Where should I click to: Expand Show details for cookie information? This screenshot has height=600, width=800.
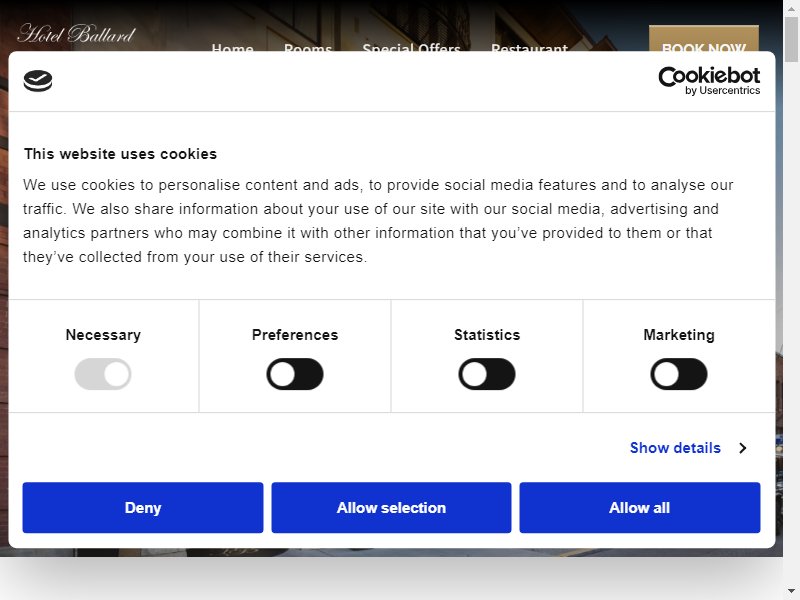point(675,448)
